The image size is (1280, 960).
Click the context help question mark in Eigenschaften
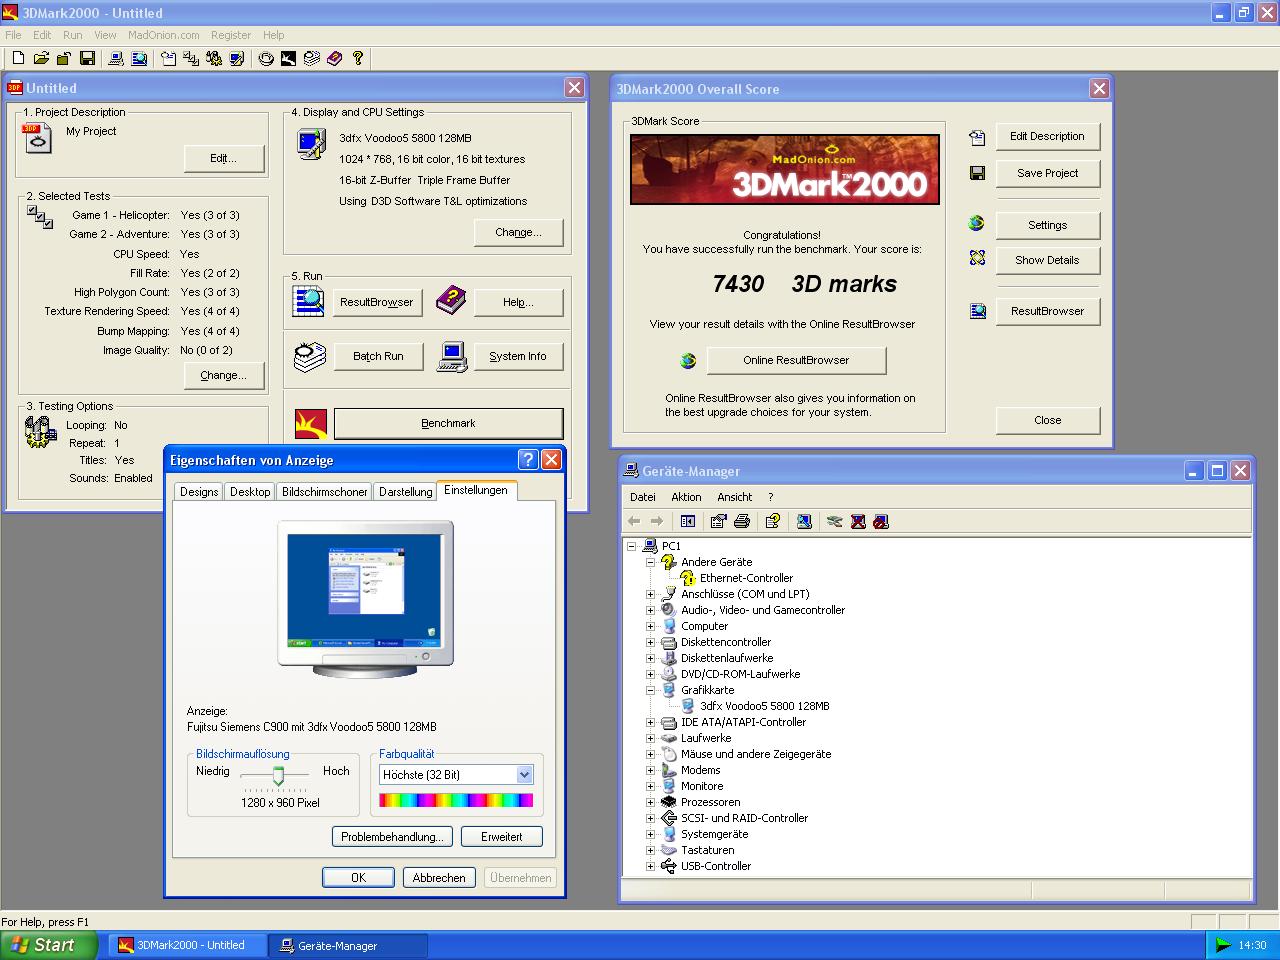coord(528,460)
